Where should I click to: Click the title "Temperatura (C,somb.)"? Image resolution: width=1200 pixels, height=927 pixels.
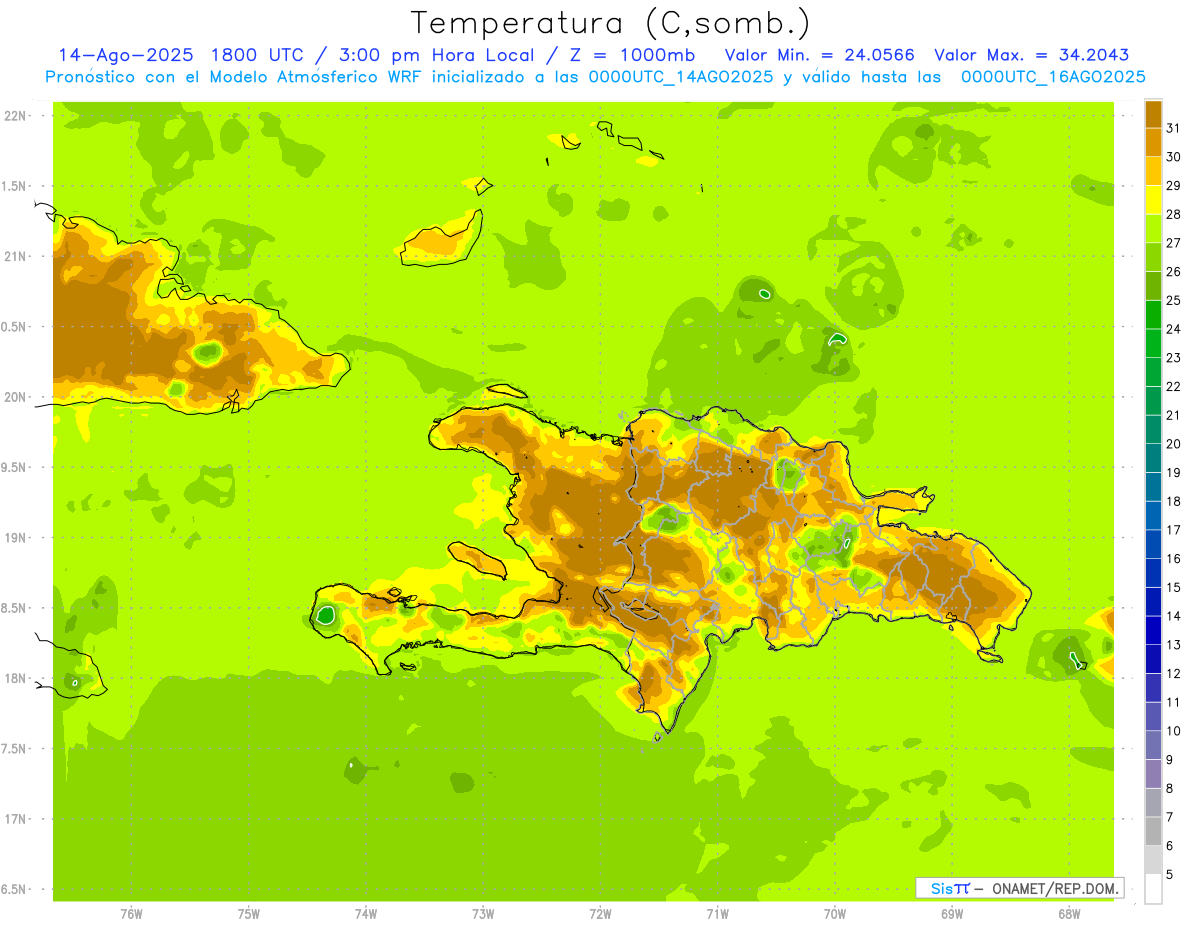(x=611, y=23)
